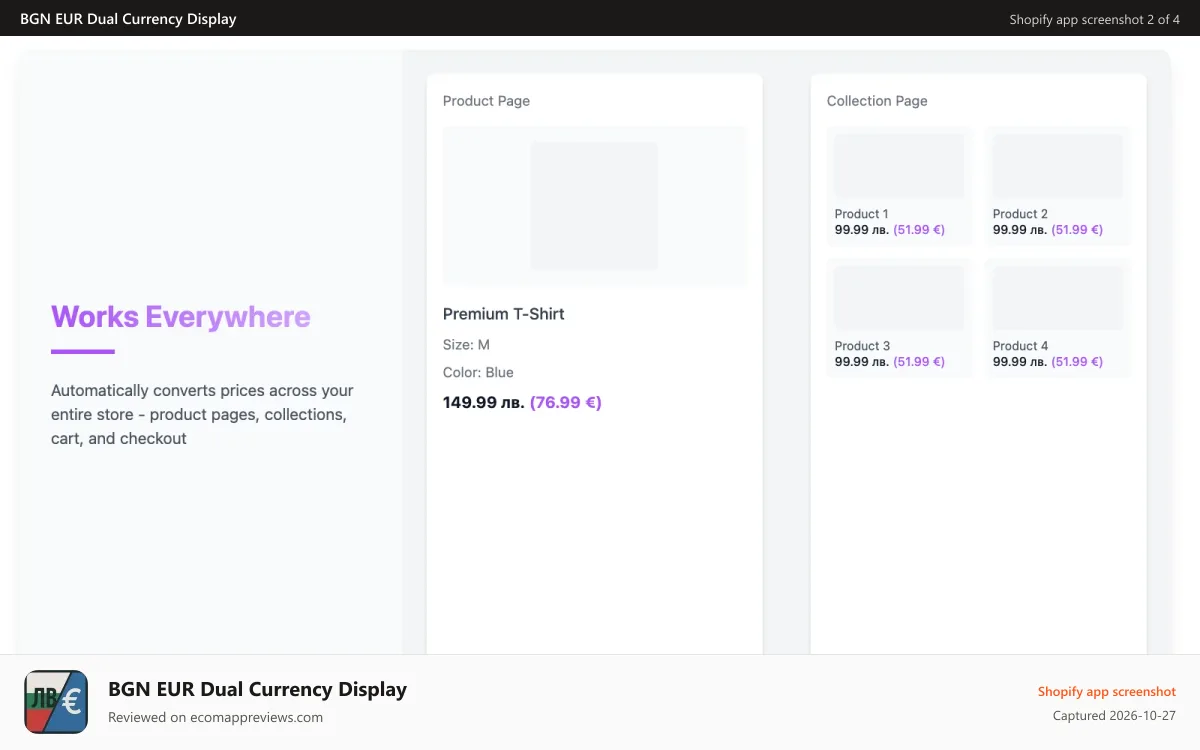Select the "Works Everywhere" heading

[x=181, y=317]
